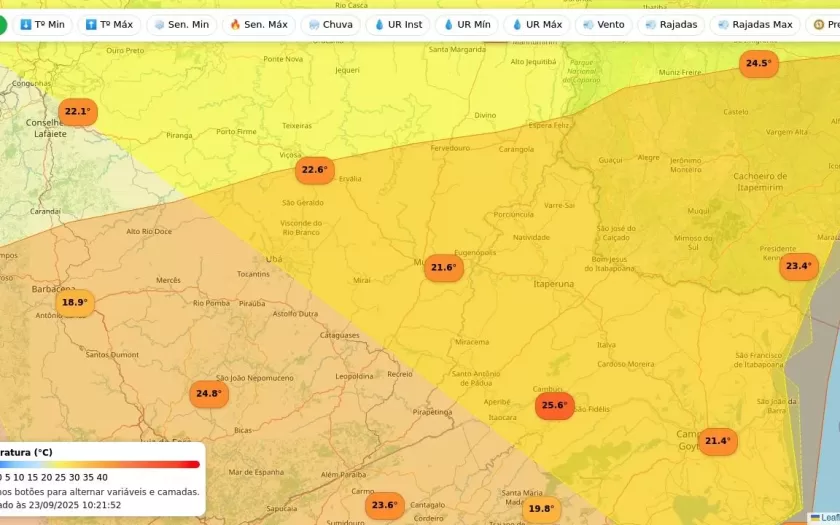The width and height of the screenshot is (840, 525).
Task: Choose the UR Máx humidity layer
Action: (537, 24)
